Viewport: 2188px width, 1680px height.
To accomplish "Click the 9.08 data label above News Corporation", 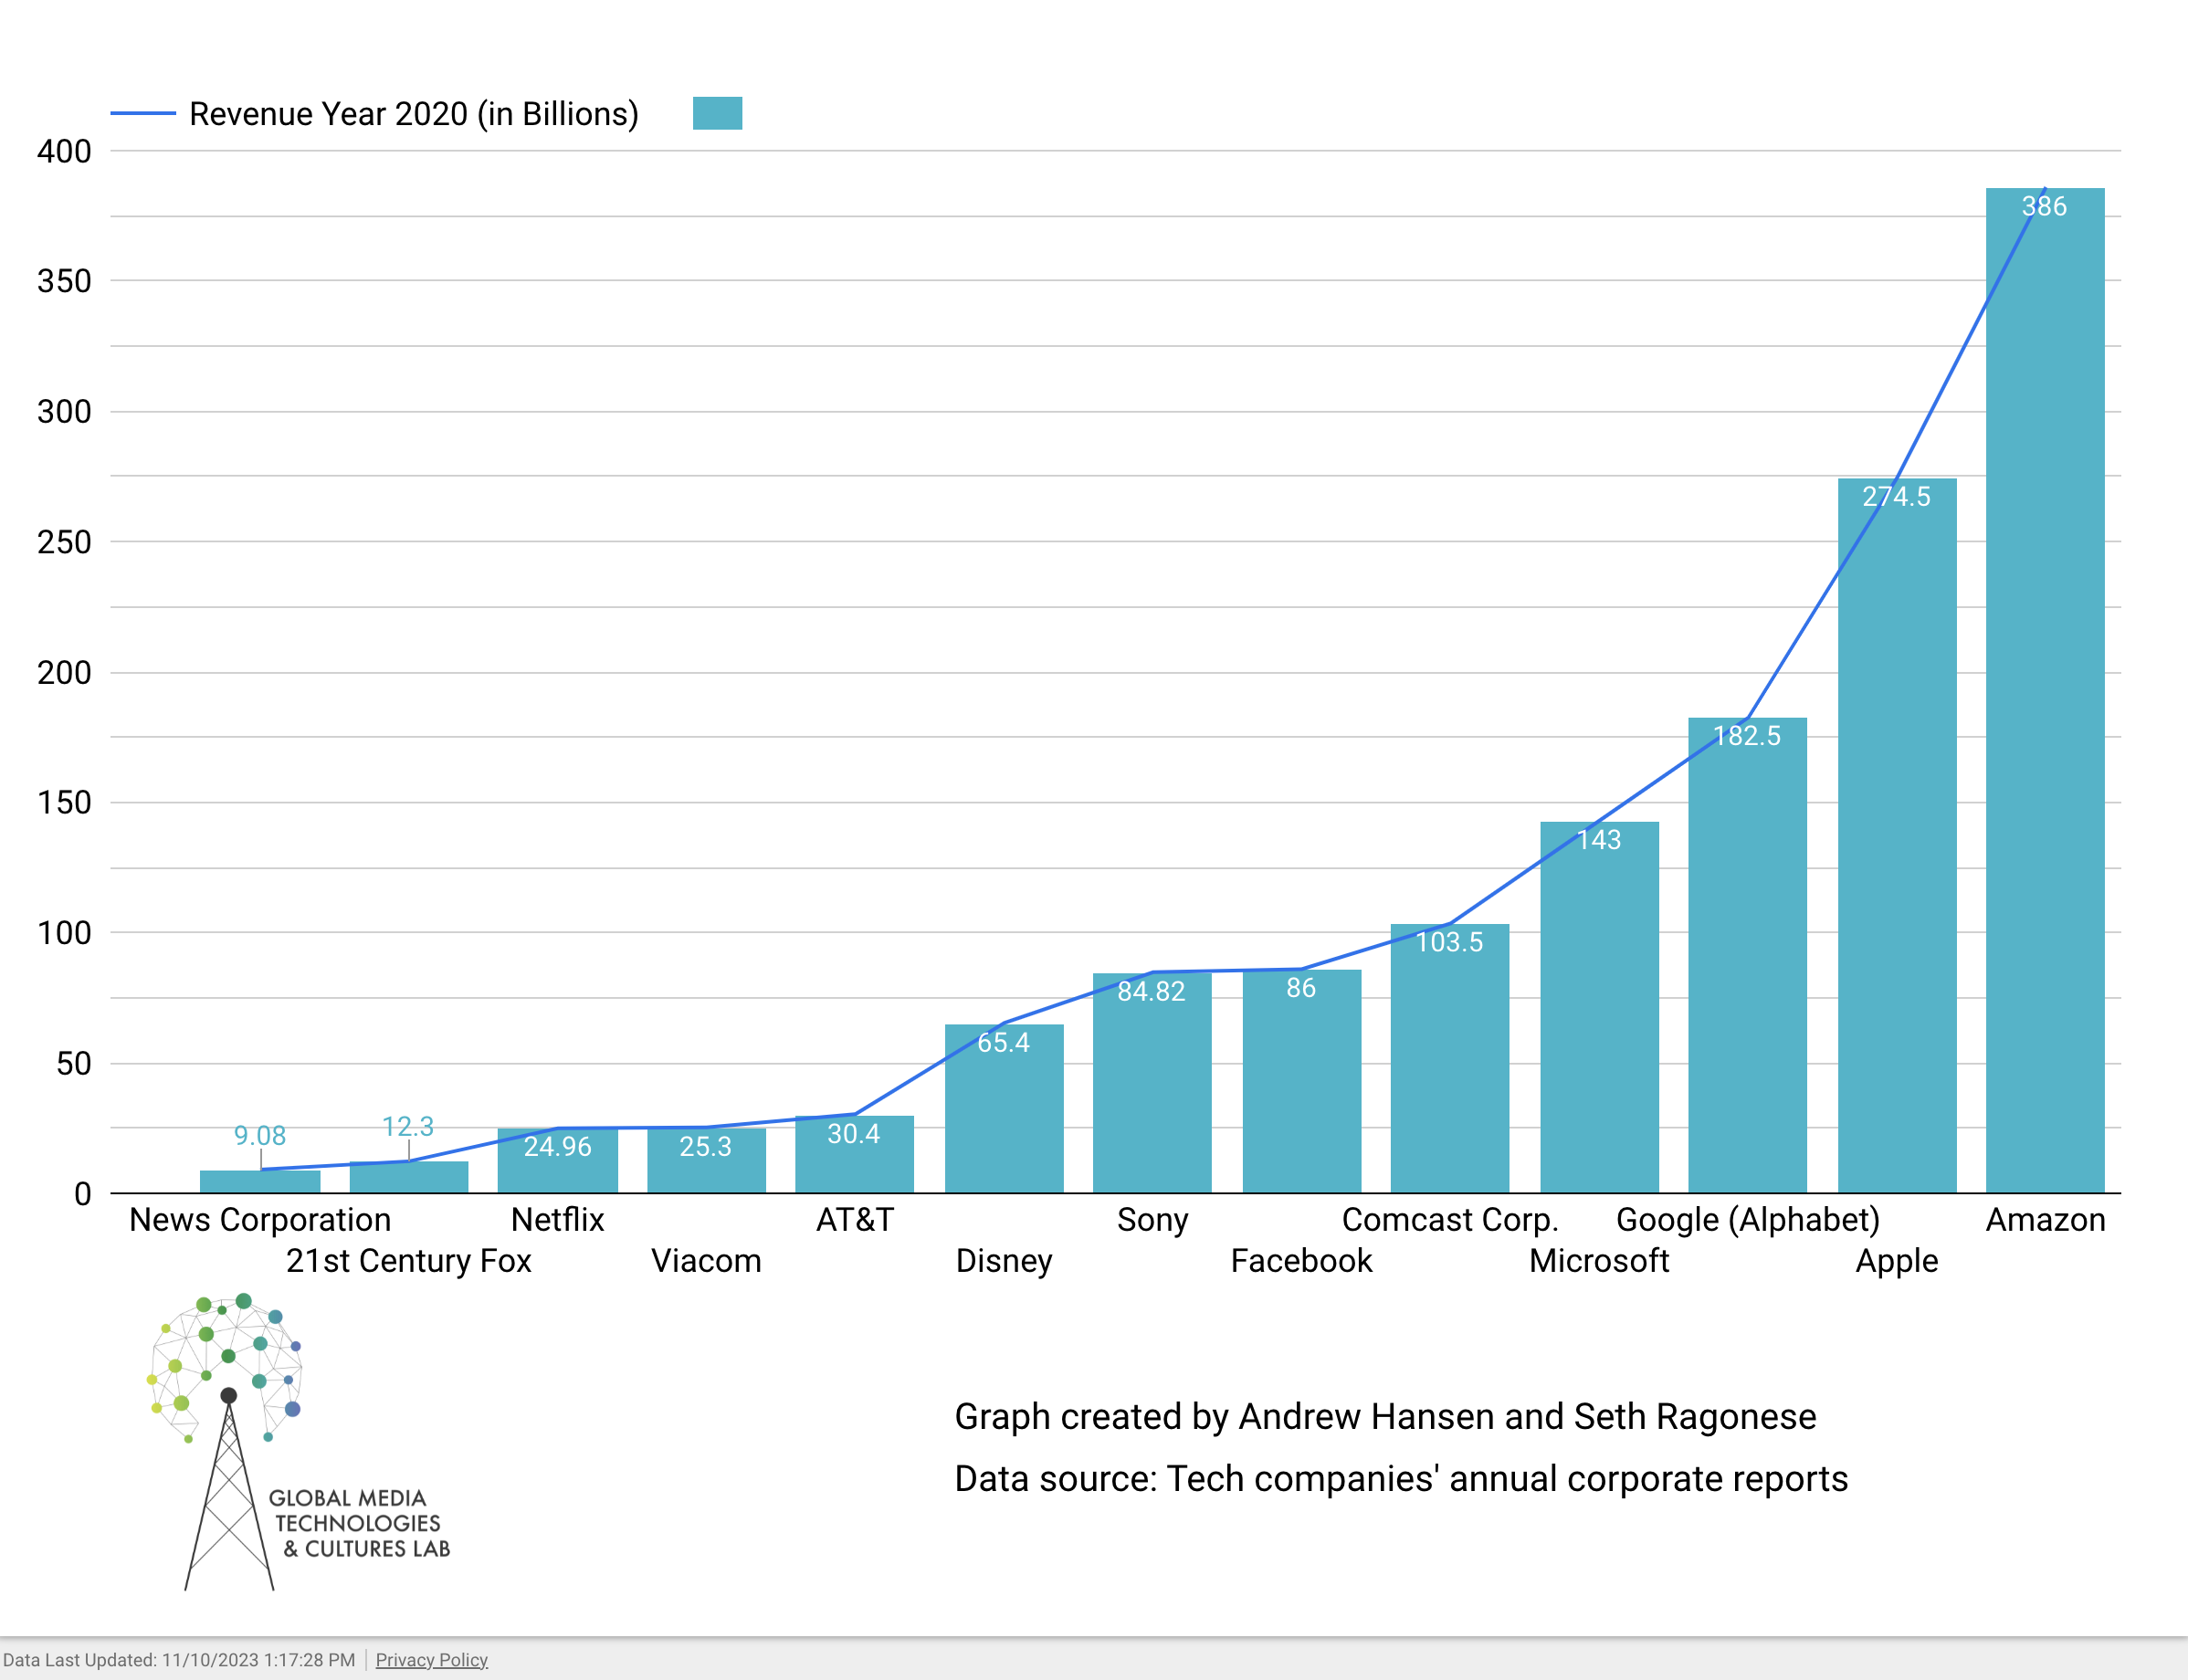I will pyautogui.click(x=260, y=1136).
